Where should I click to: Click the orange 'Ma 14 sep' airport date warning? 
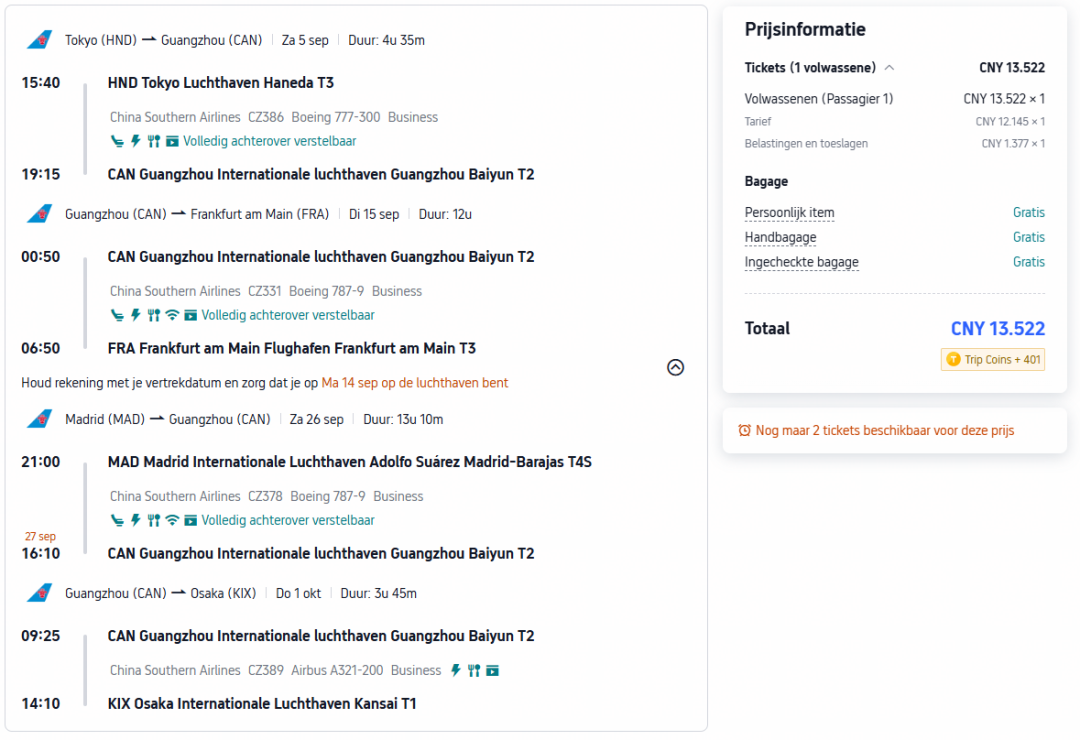coord(415,383)
